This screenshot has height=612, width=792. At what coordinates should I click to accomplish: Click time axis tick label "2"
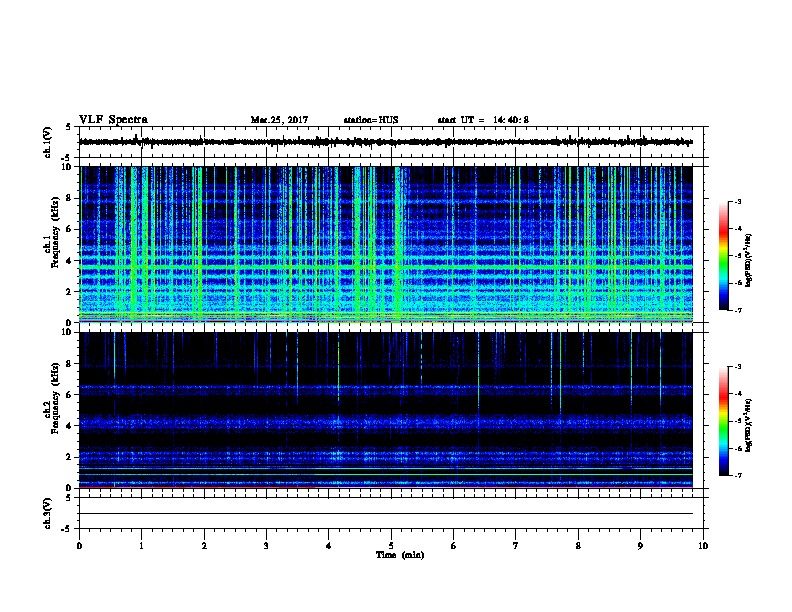click(x=204, y=546)
